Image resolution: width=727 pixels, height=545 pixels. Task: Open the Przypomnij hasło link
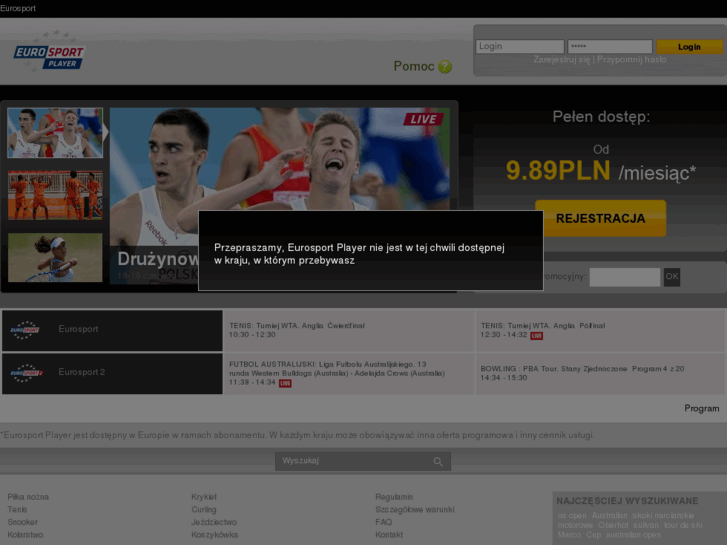[631, 59]
